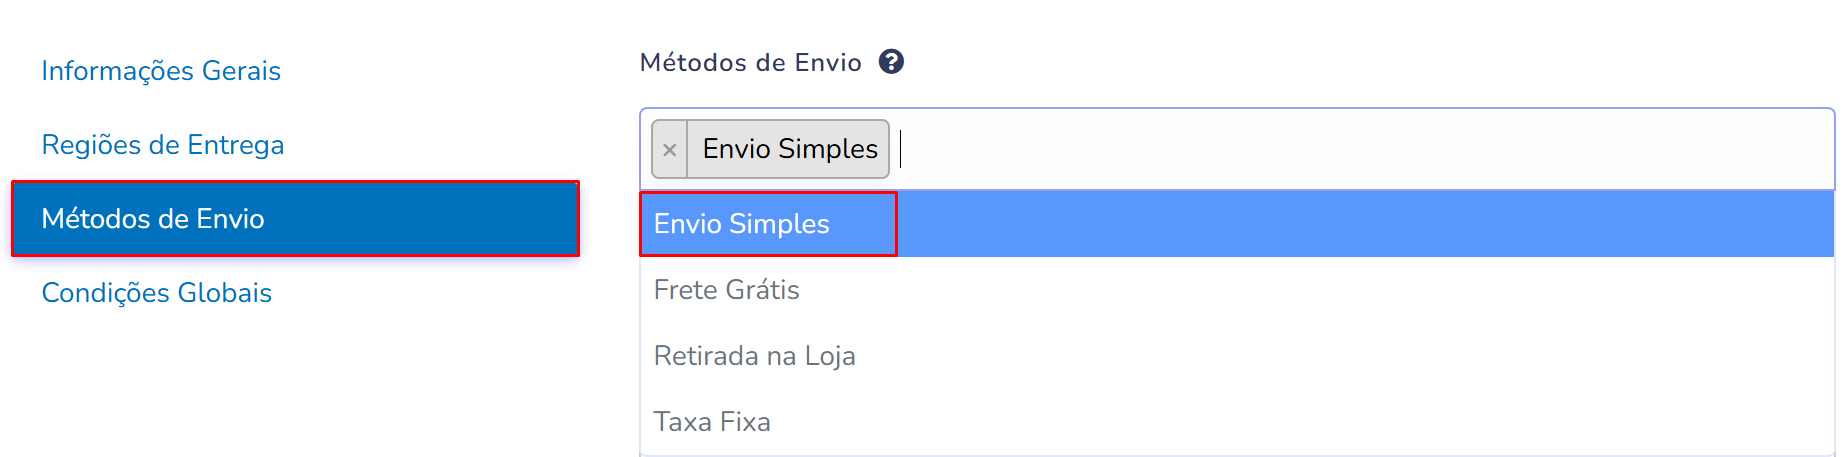Image resolution: width=1846 pixels, height=457 pixels.
Task: Open Condições Globais in the sidebar
Action: click(157, 293)
